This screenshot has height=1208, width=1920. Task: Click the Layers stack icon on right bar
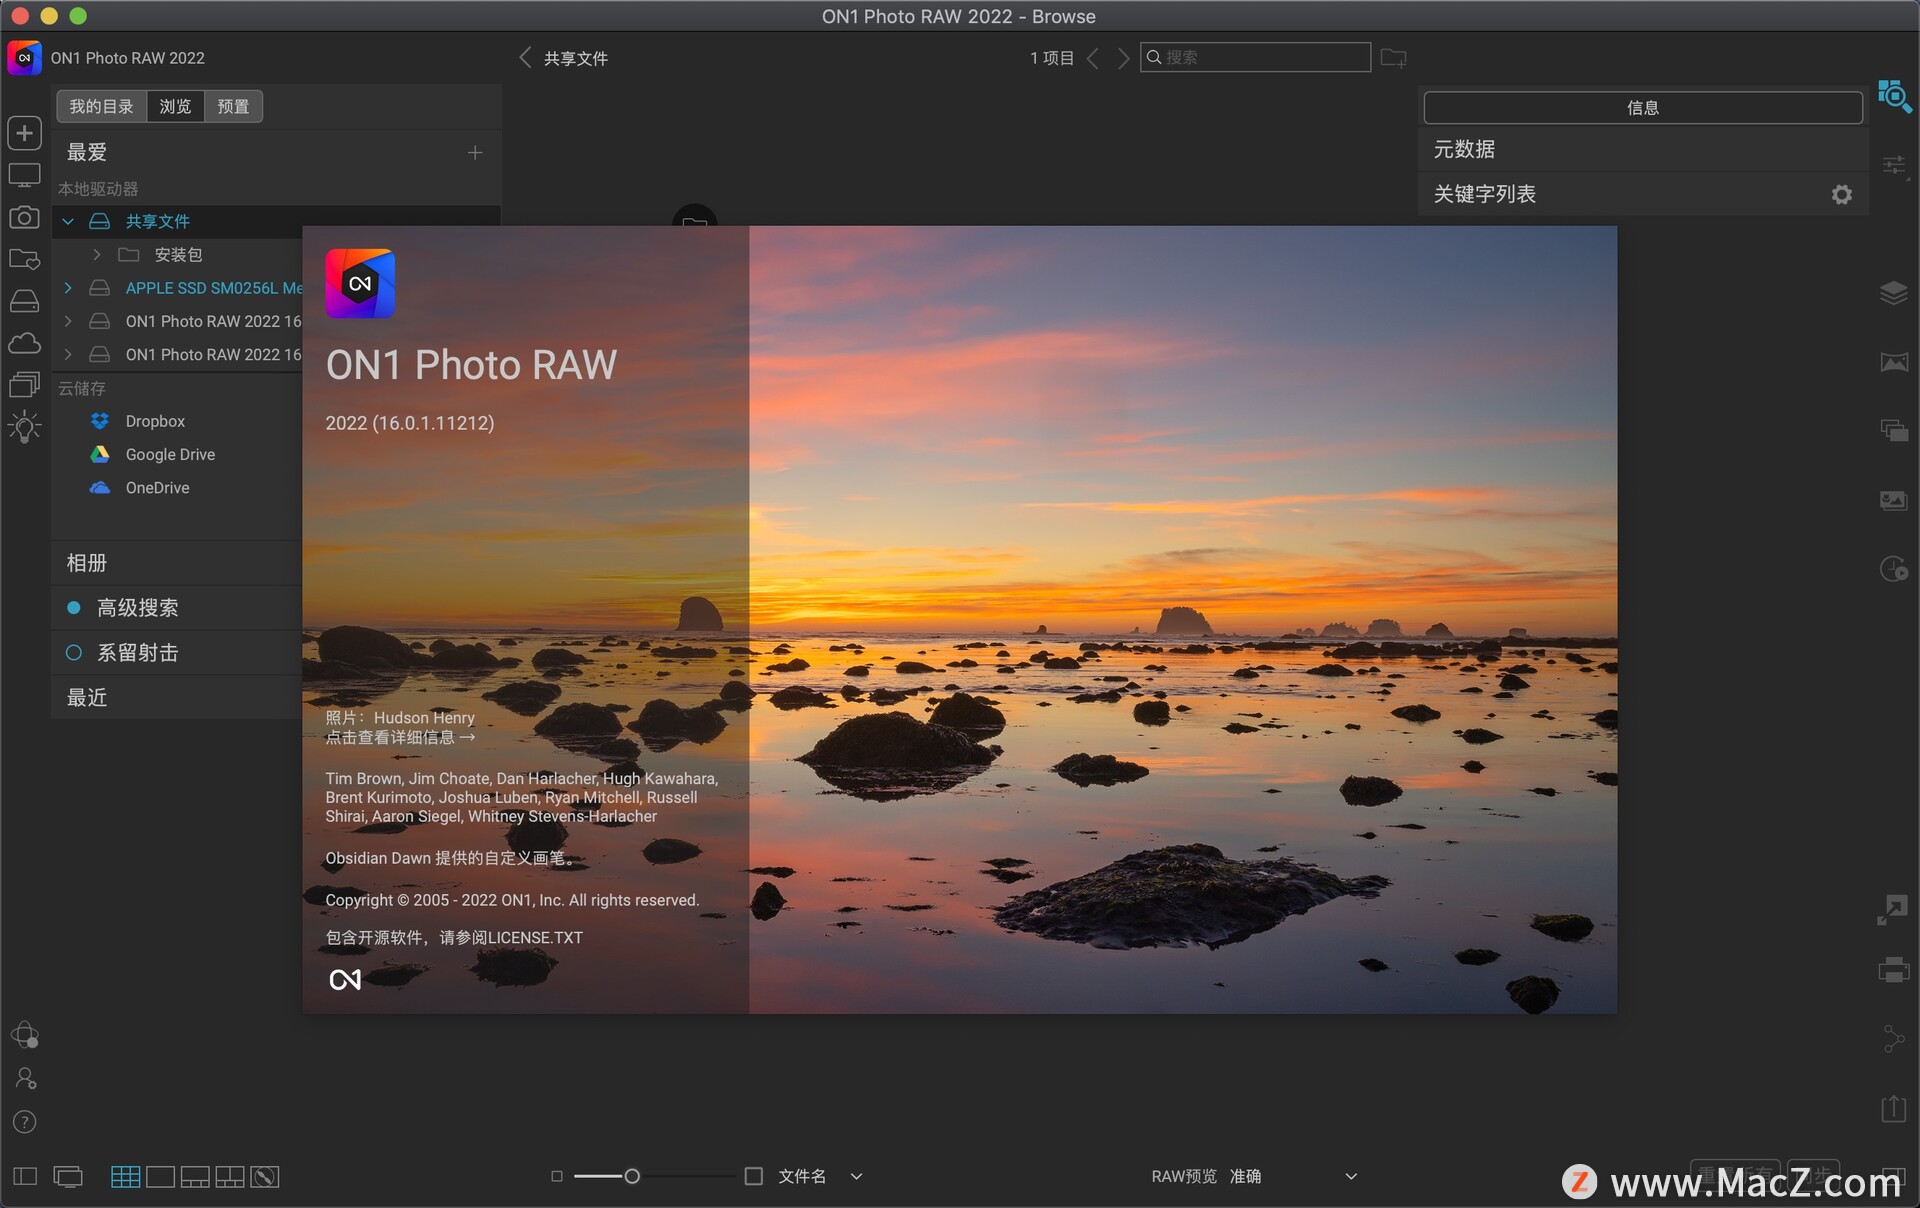pos(1894,293)
